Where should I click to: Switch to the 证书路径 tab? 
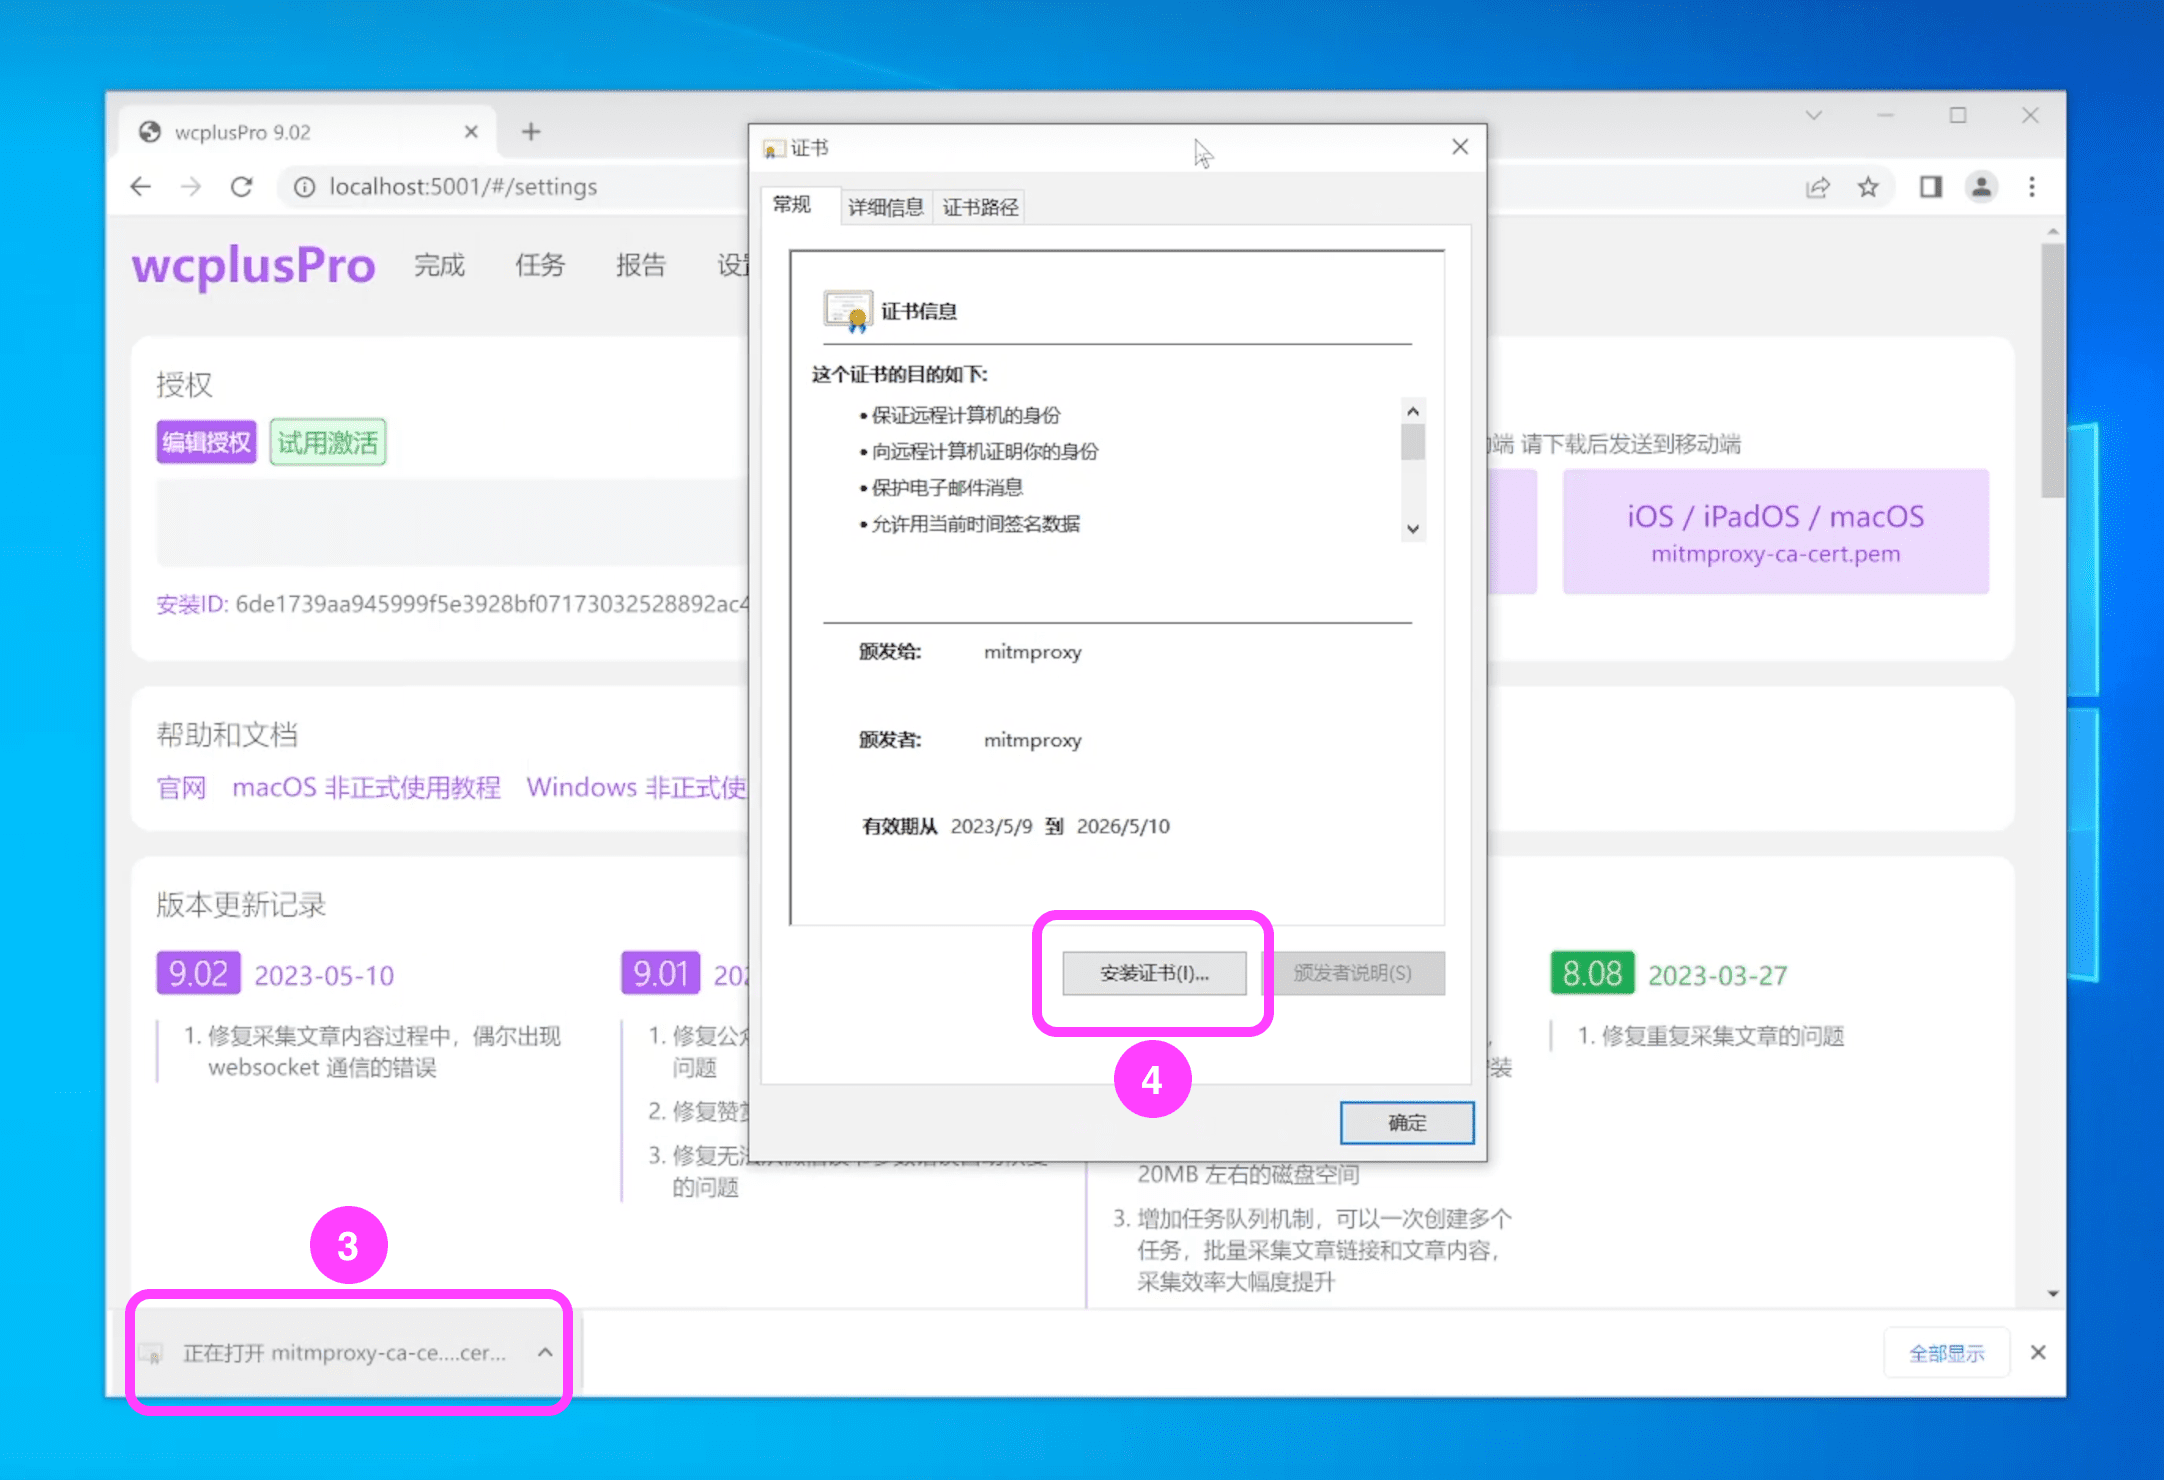(x=980, y=207)
